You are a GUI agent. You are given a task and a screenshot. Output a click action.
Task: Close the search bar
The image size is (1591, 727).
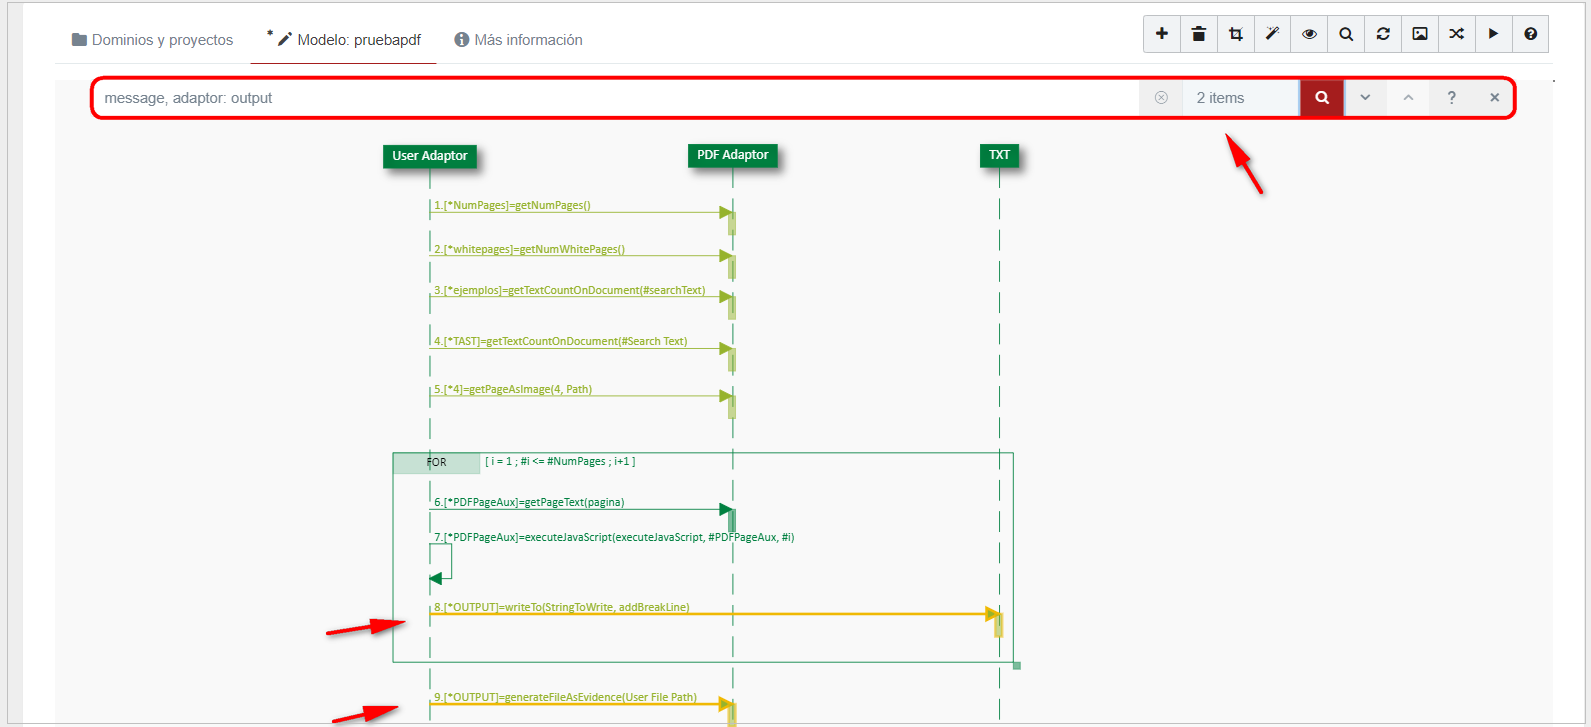pos(1494,98)
